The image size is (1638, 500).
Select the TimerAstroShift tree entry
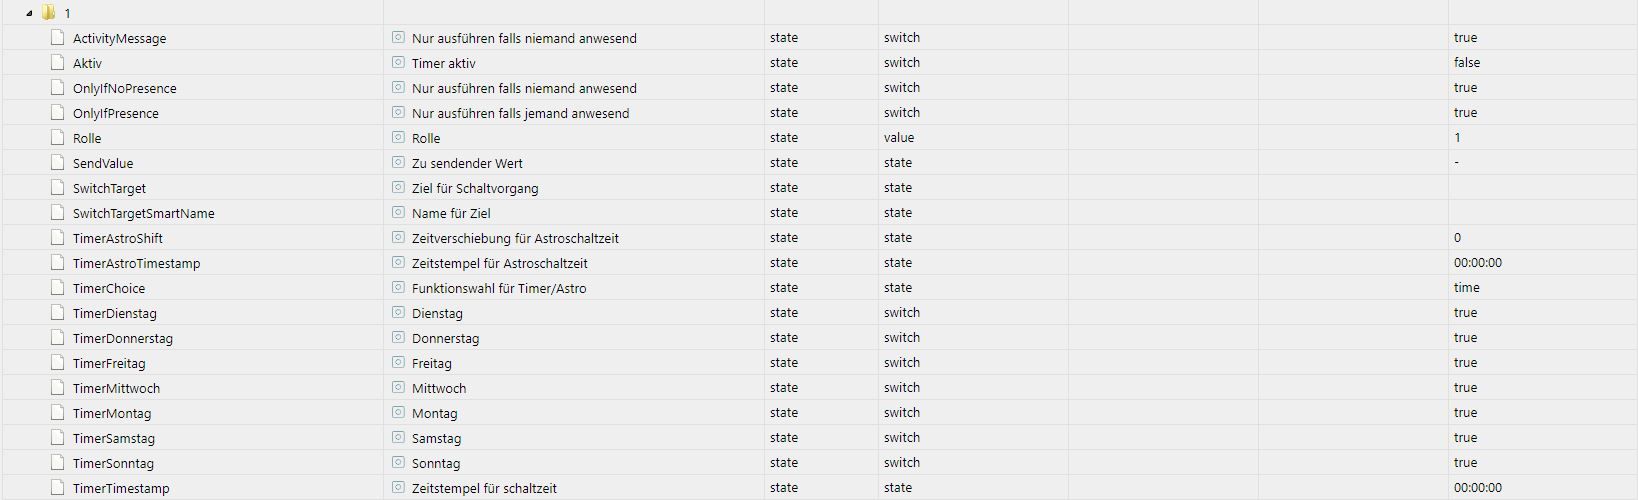118,238
